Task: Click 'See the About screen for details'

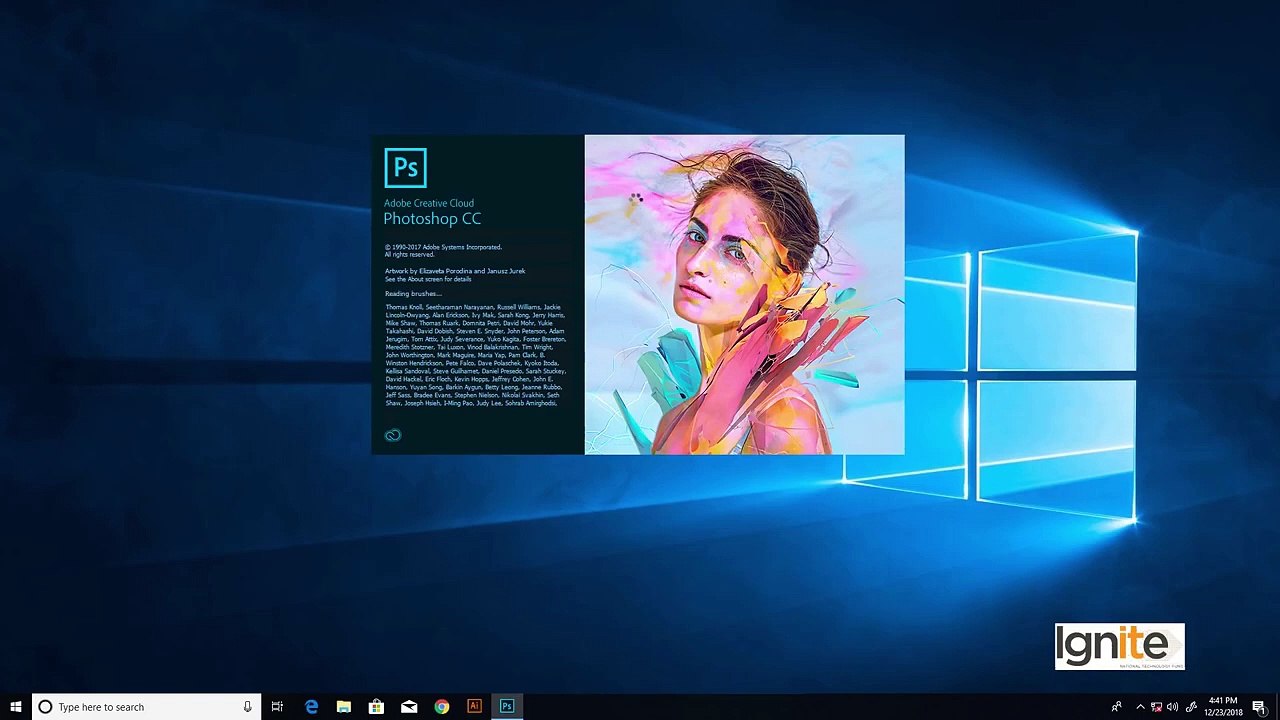Action: [x=428, y=279]
